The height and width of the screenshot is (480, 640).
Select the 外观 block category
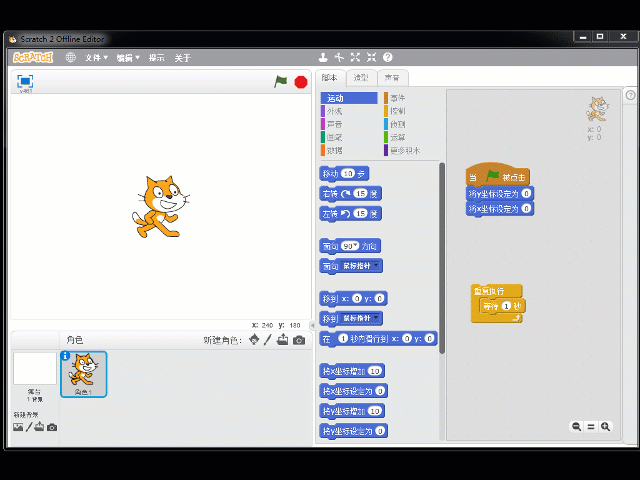coord(349,111)
